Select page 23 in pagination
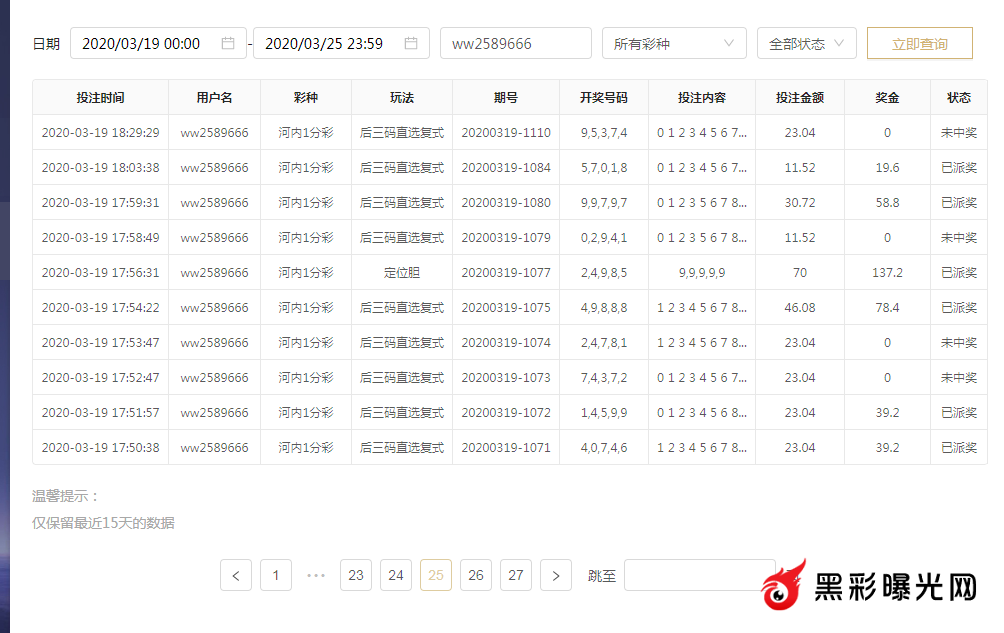 [x=356, y=575]
